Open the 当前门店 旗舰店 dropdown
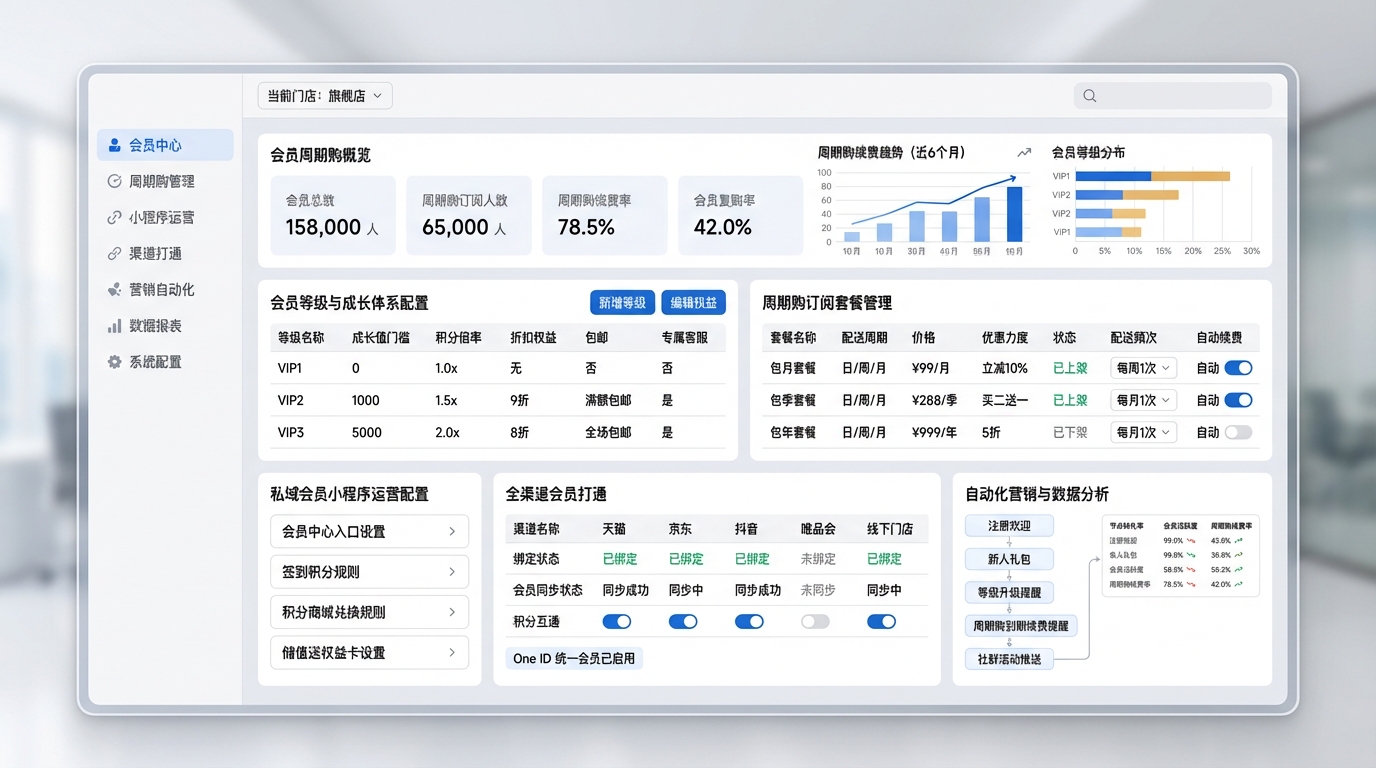Viewport: 1376px width, 768px height. point(325,96)
